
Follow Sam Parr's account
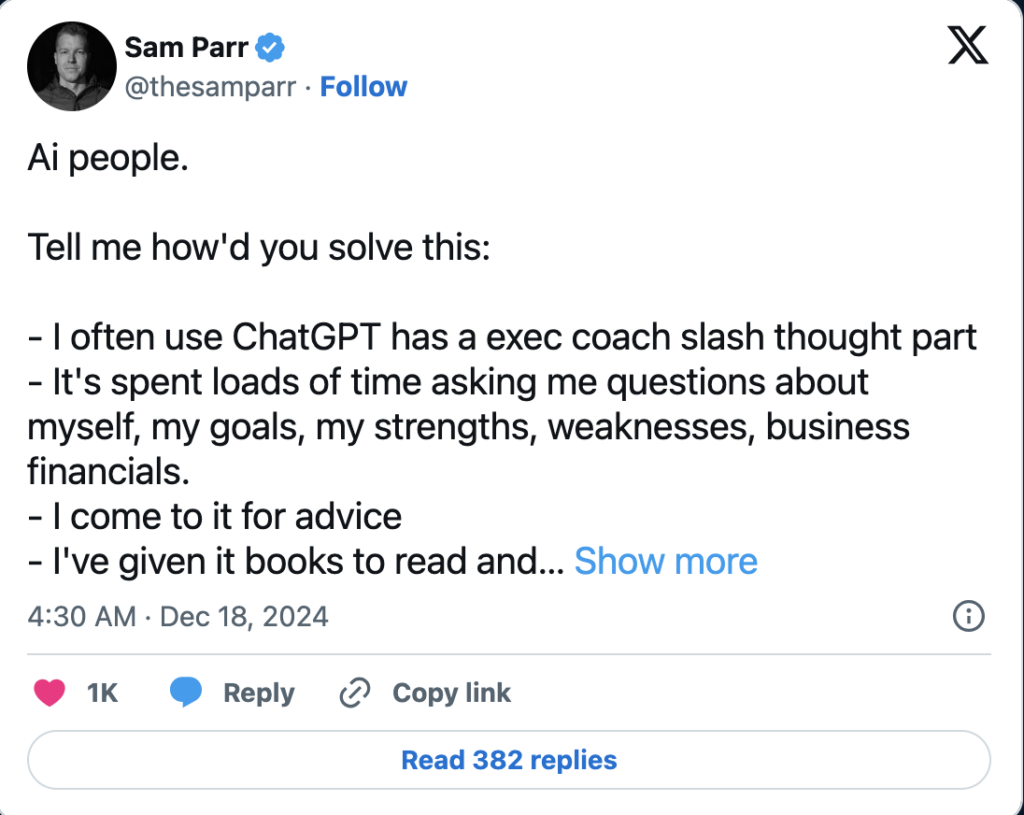(363, 87)
